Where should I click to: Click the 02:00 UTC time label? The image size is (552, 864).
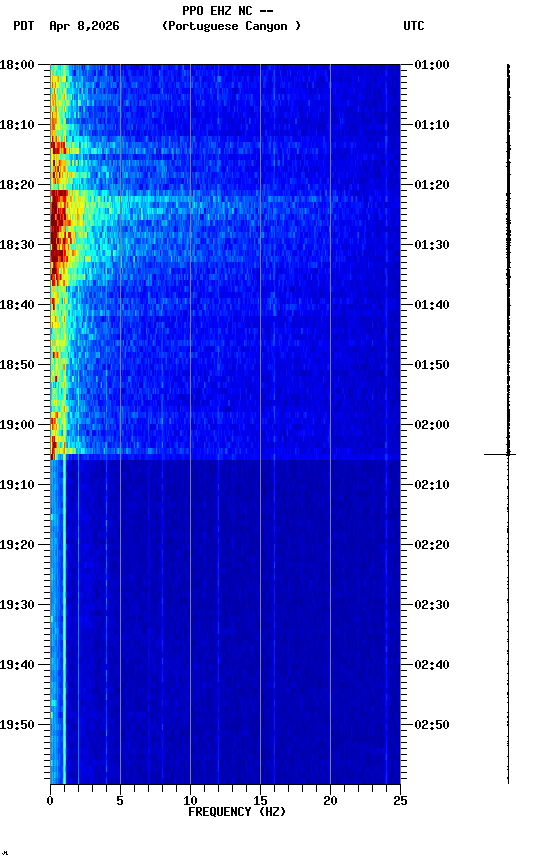tap(432, 425)
